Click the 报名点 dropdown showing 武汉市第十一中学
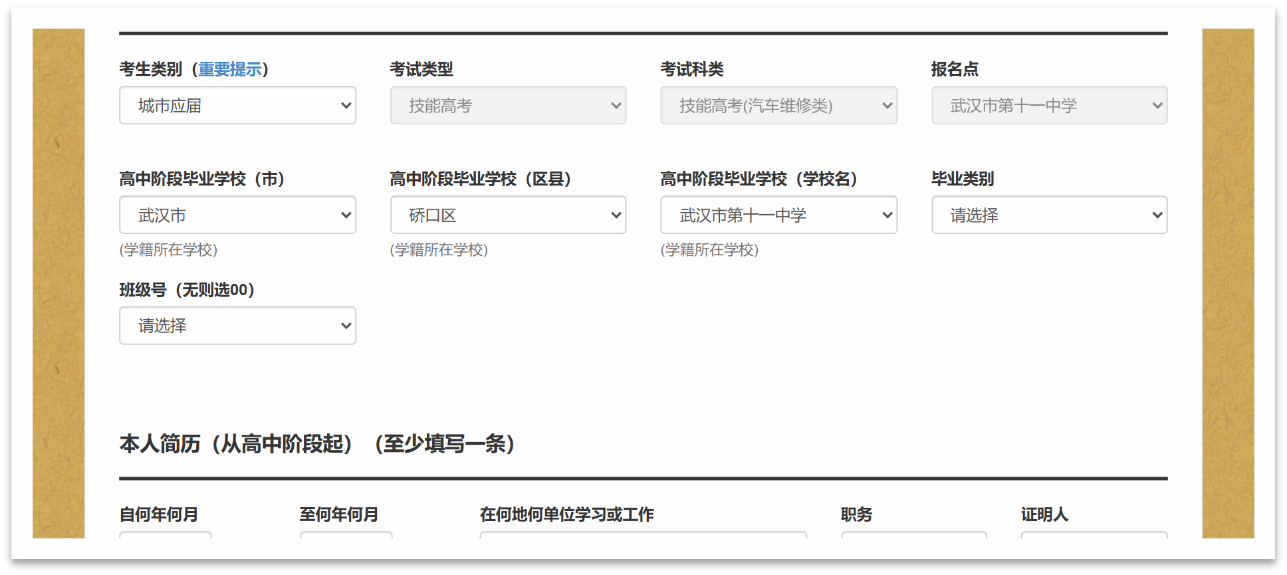 [1049, 105]
